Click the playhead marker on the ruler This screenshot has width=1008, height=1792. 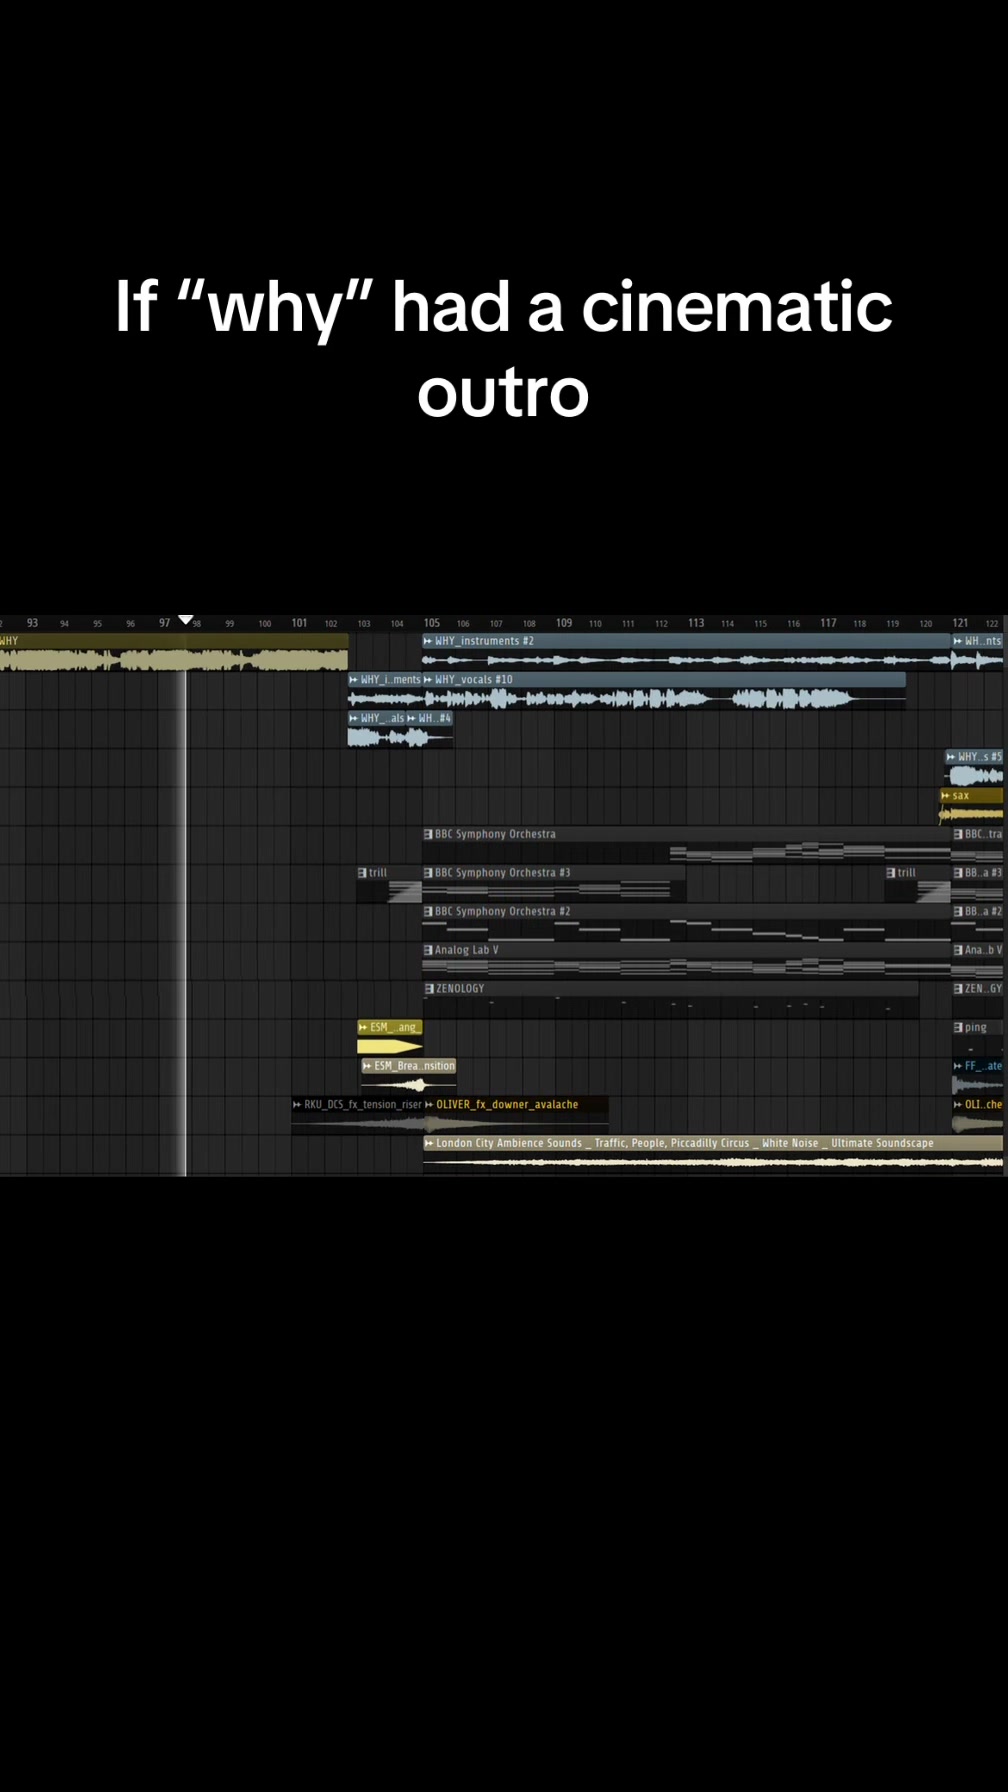pyautogui.click(x=186, y=621)
